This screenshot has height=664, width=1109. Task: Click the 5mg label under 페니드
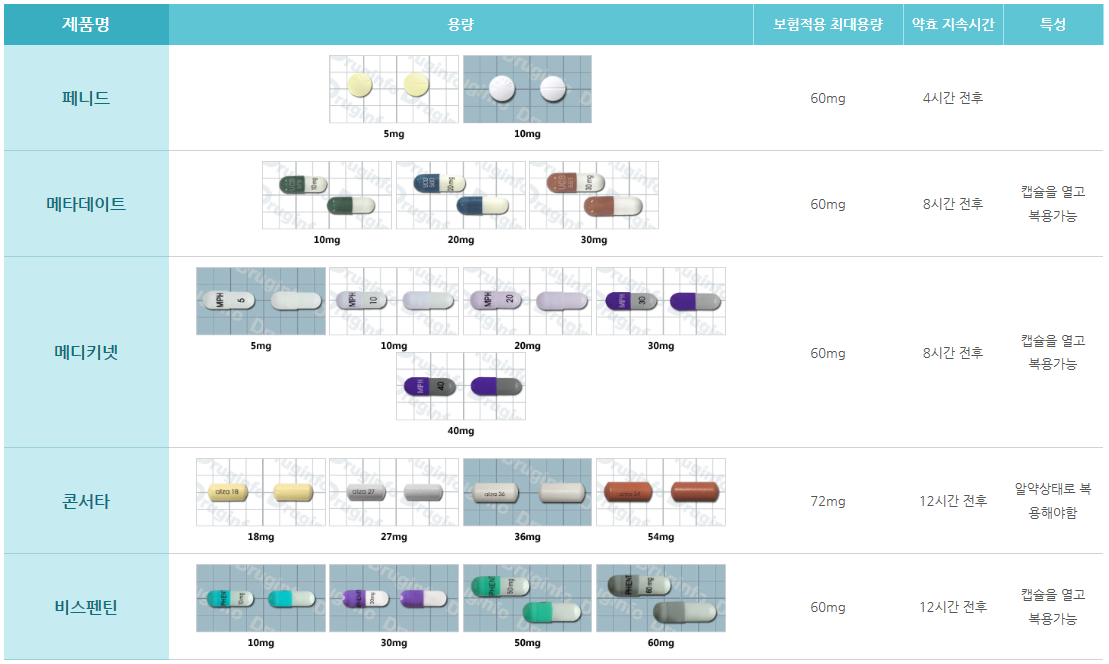click(394, 134)
